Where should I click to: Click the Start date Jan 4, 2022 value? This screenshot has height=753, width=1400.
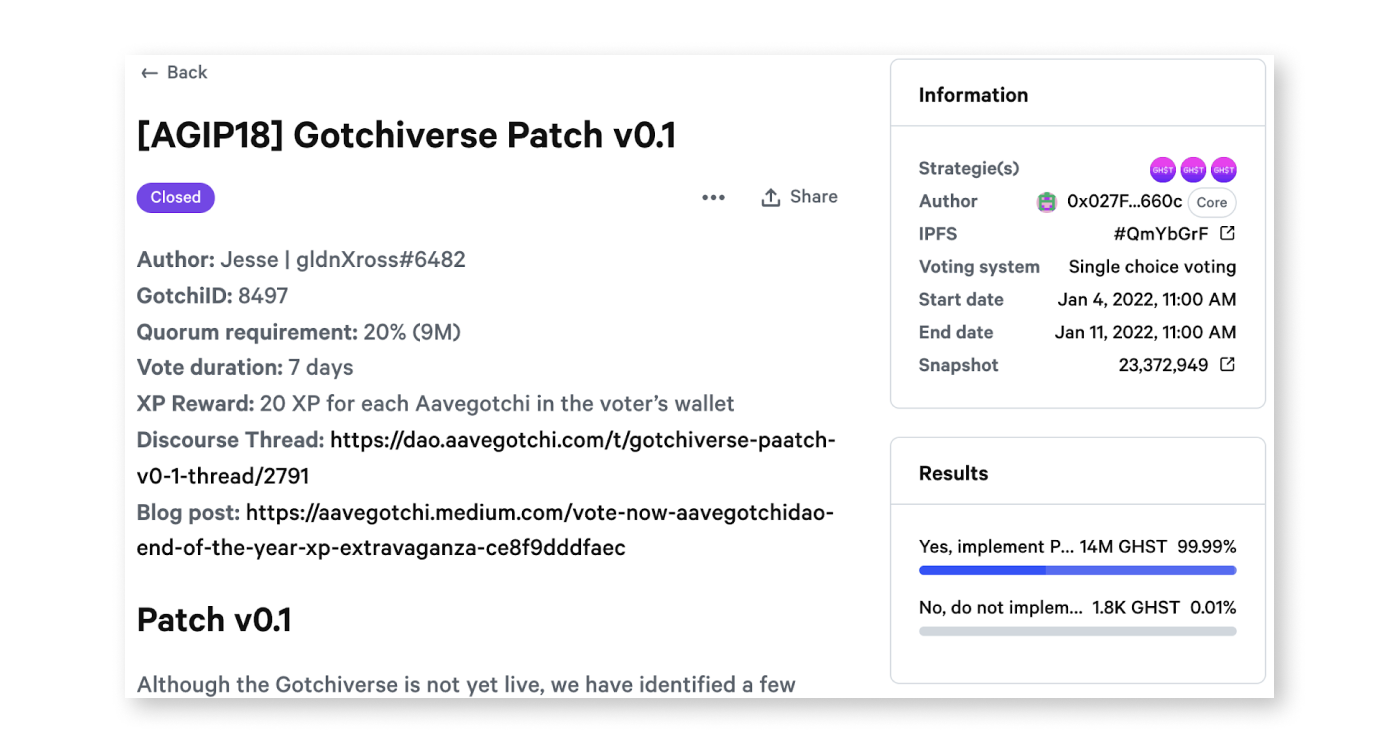coord(1147,300)
